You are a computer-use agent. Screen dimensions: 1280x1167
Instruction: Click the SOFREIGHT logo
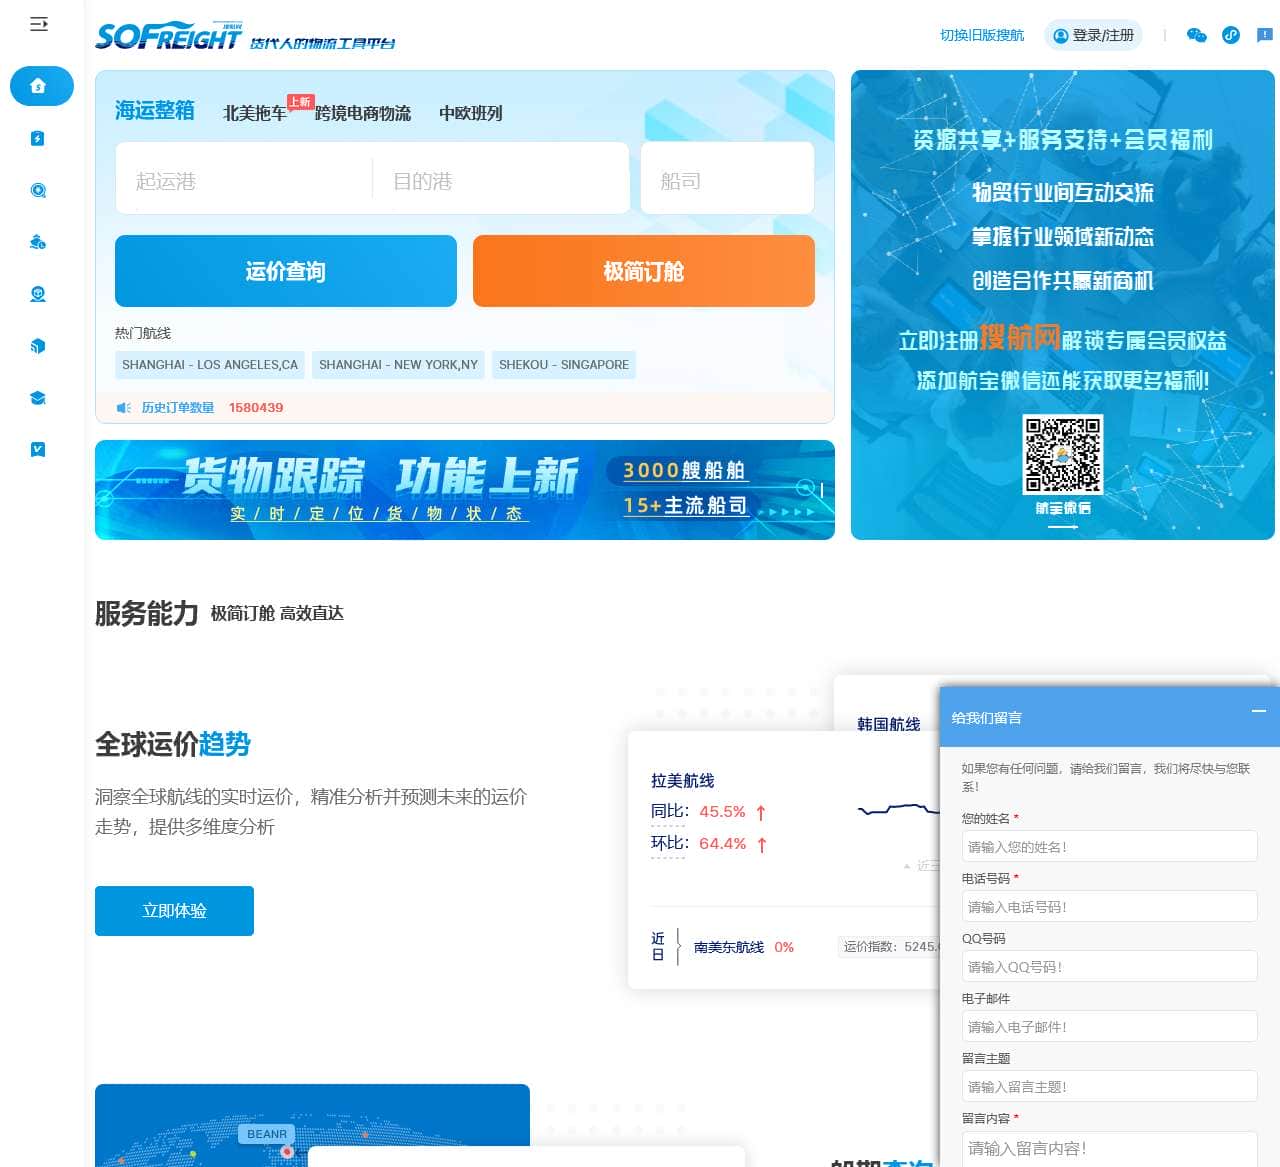[168, 36]
